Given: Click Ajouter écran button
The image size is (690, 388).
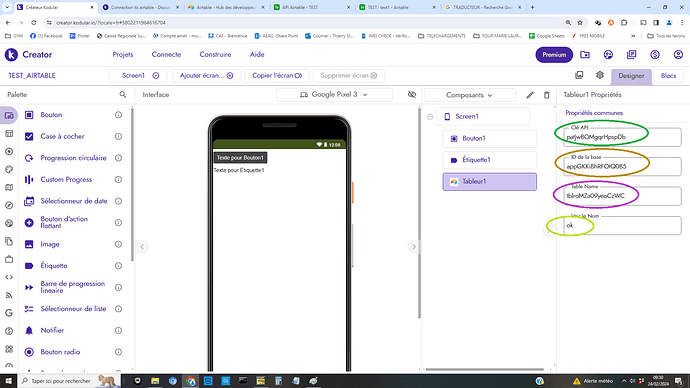Looking at the screenshot, I should [x=206, y=76].
